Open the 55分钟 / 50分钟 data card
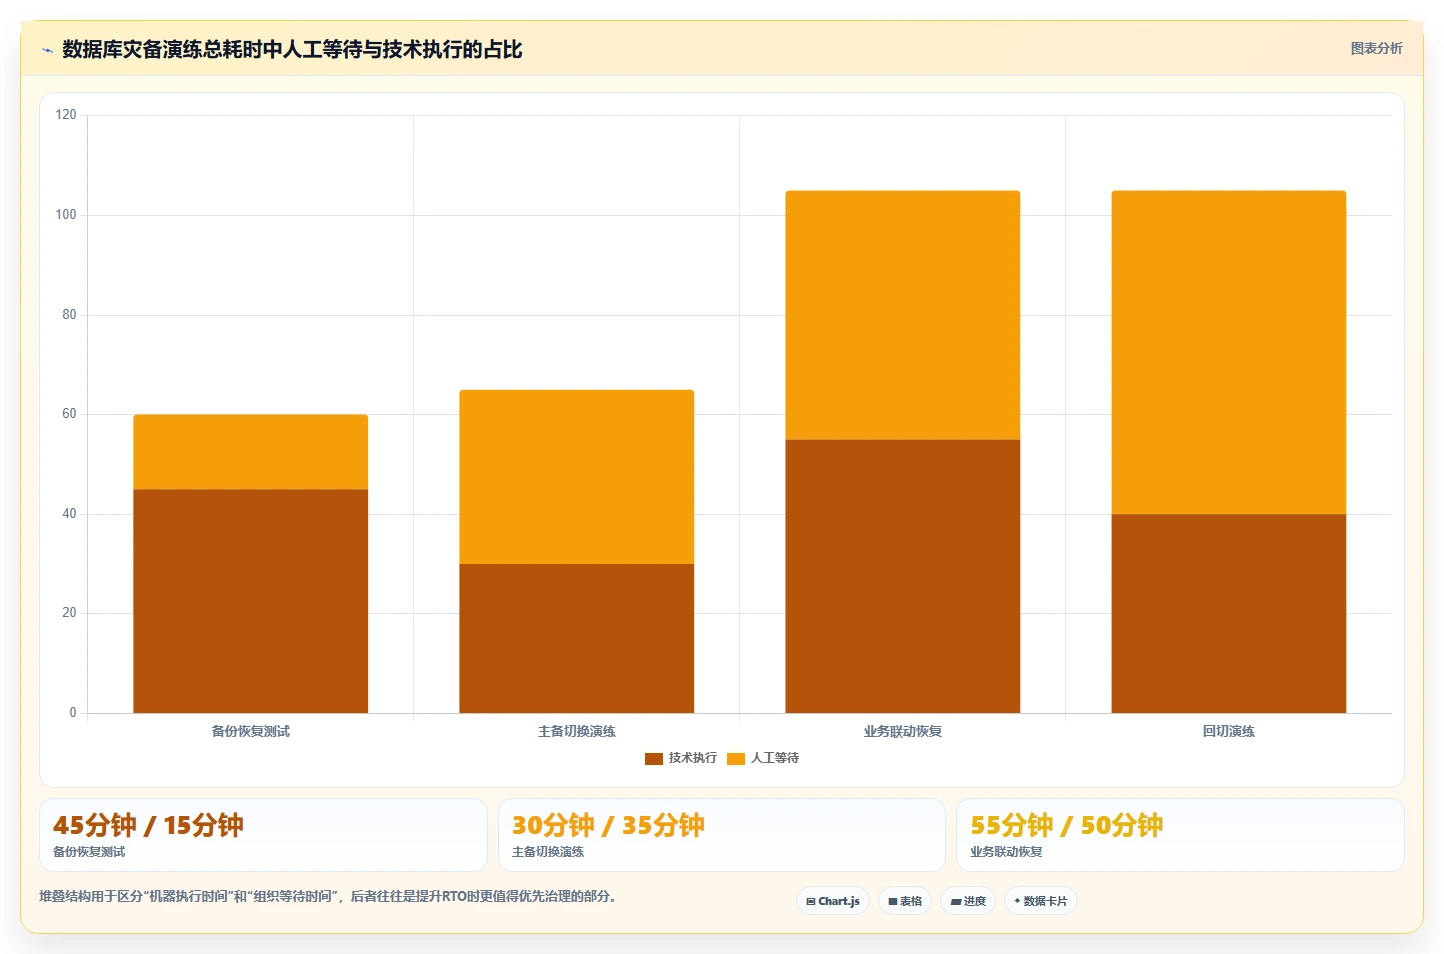1444x954 pixels. (x=1180, y=835)
